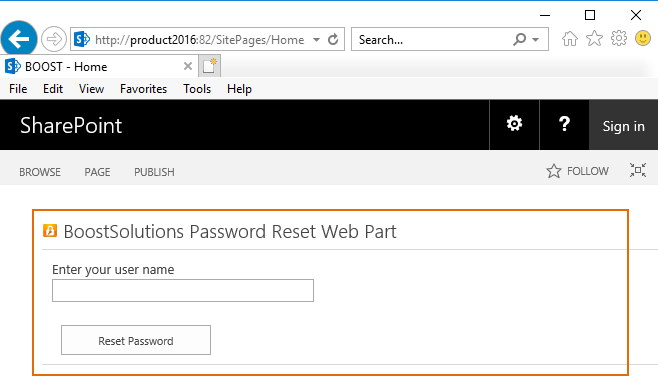Viewport: 658px width, 382px height.
Task: Expand the address bar URL dropdown
Action: pyautogui.click(x=316, y=40)
